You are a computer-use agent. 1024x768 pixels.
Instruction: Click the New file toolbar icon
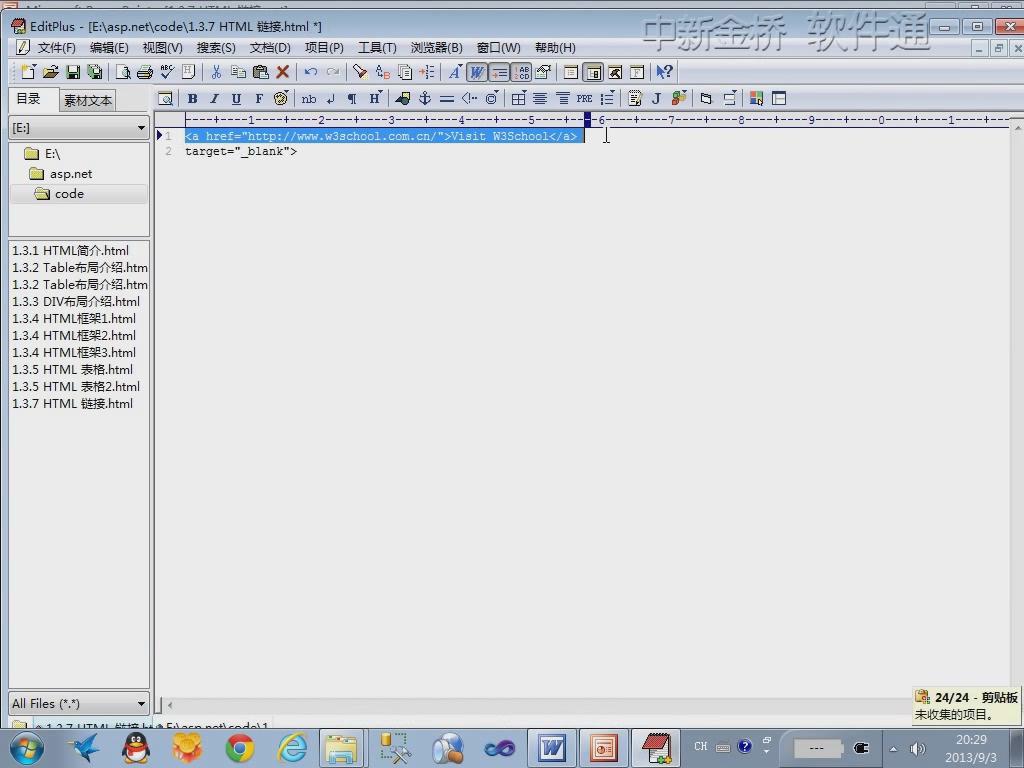29,72
